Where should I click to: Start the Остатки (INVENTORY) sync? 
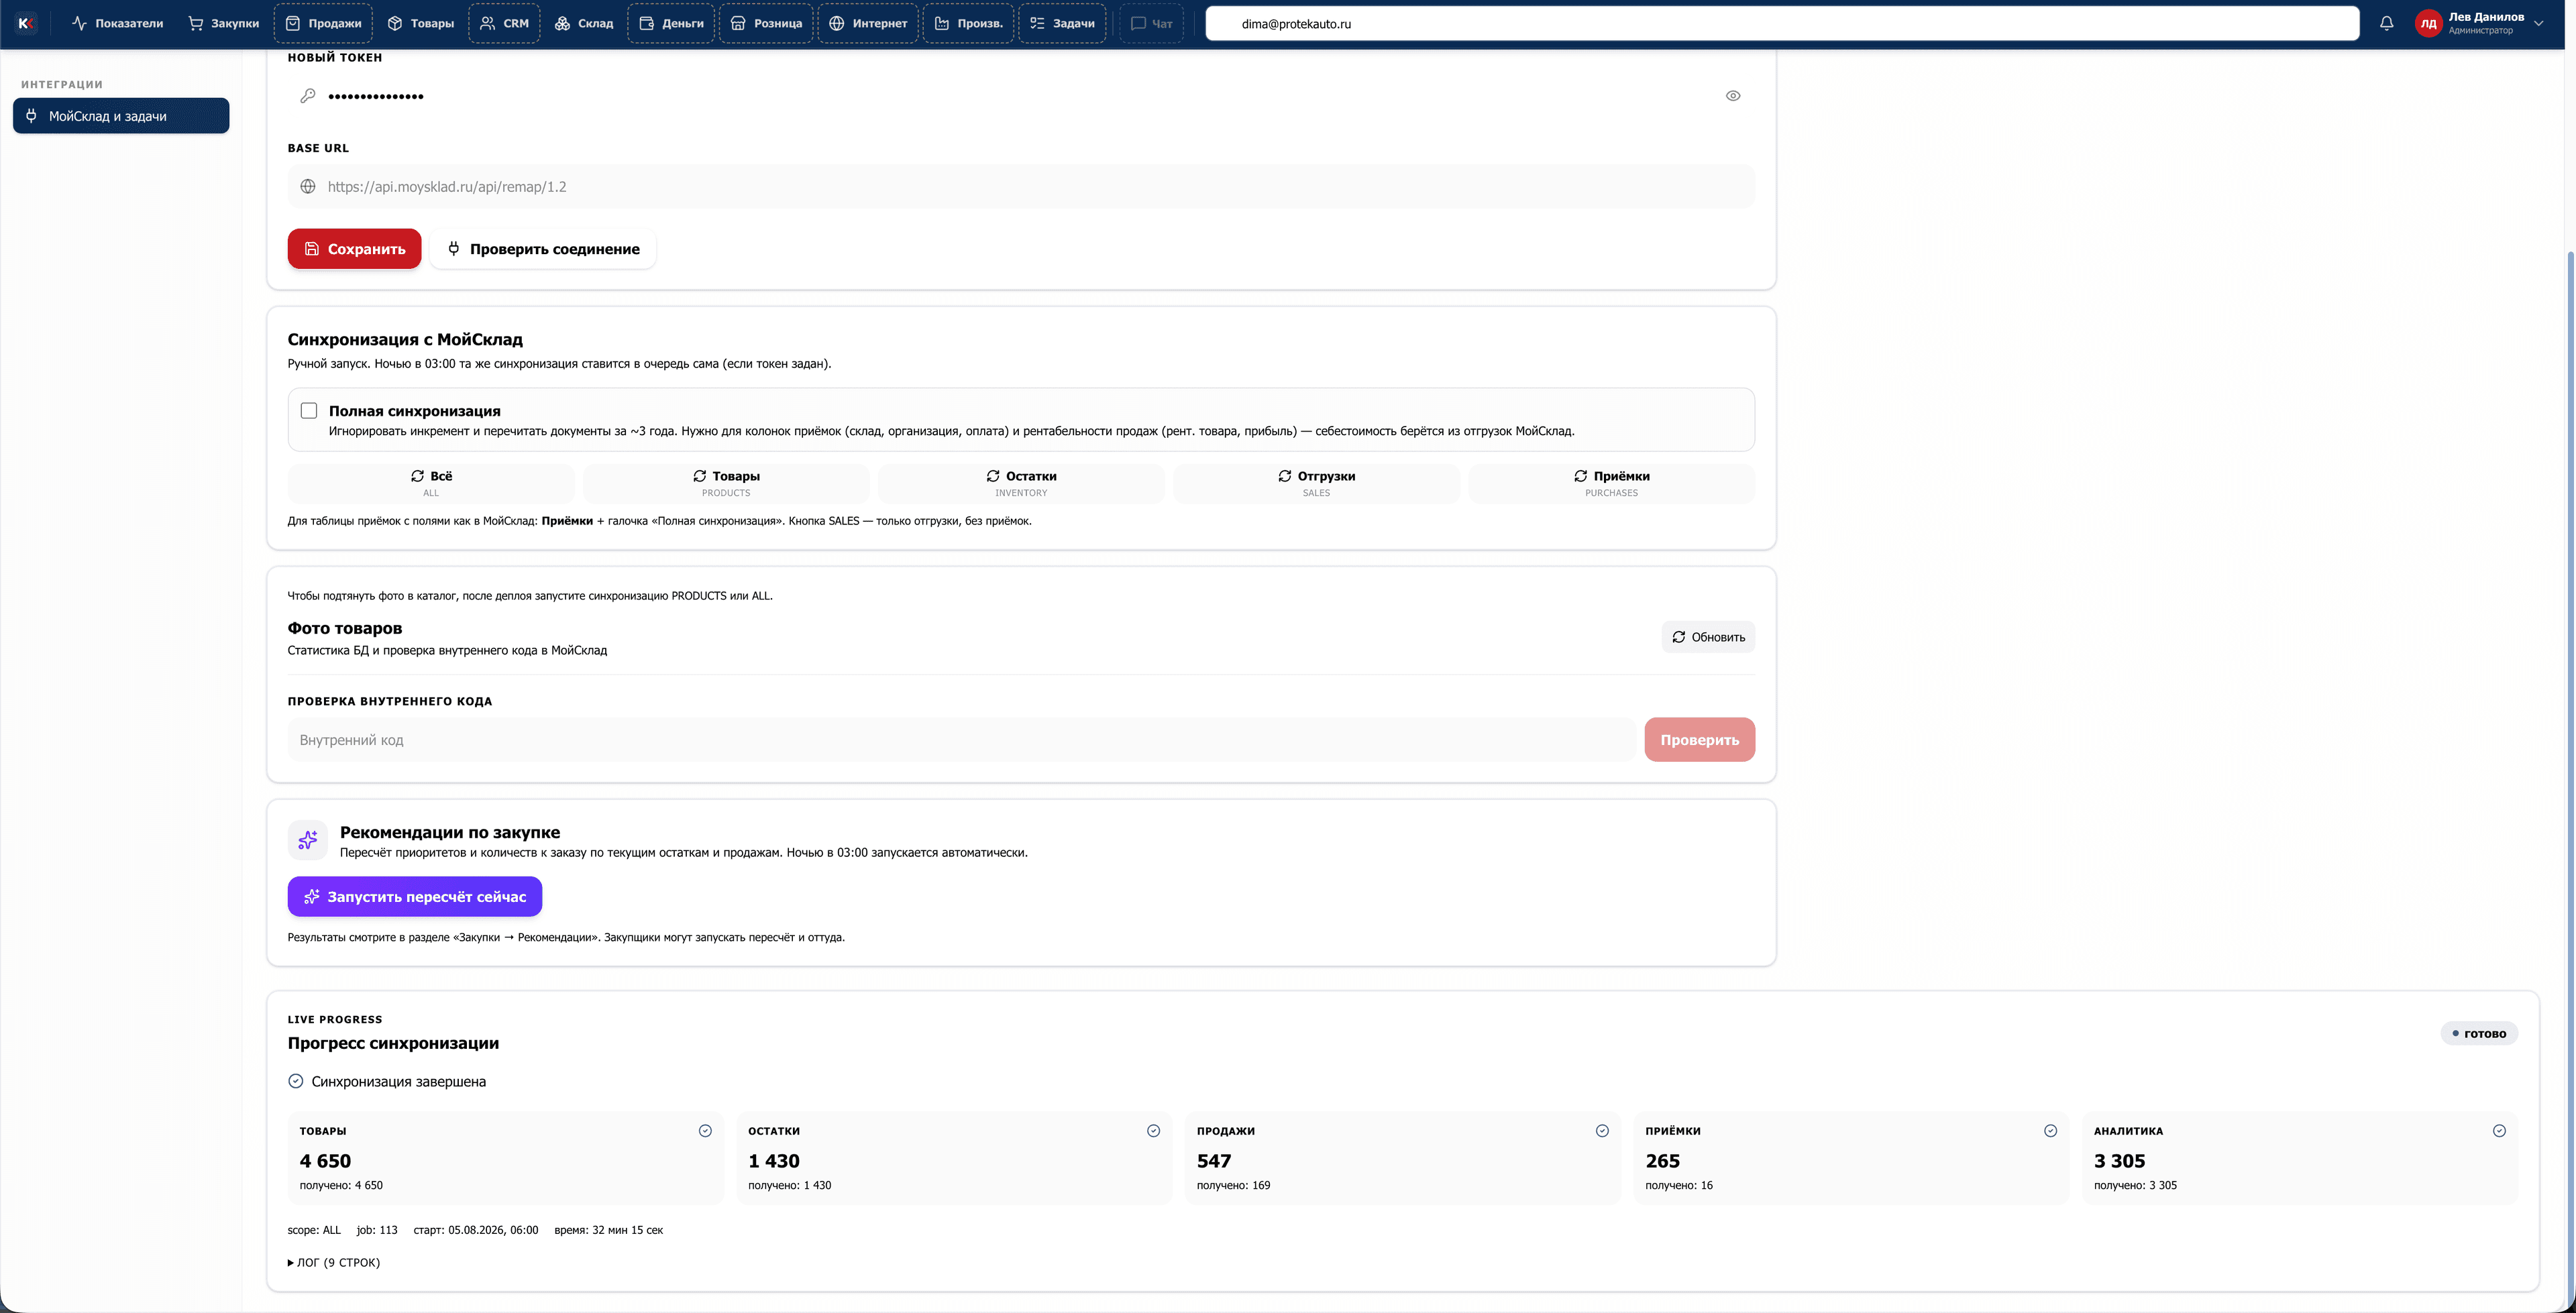(1021, 483)
